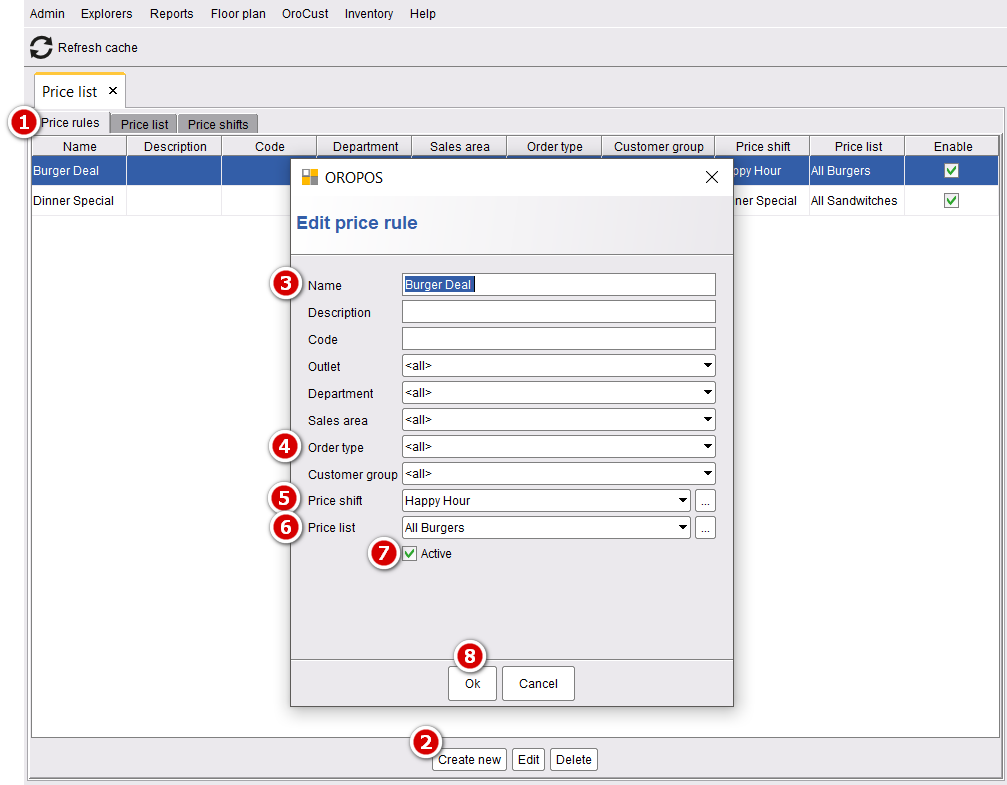This screenshot has height=785, width=1007.
Task: Click Cancel in the dialog
Action: (x=538, y=684)
